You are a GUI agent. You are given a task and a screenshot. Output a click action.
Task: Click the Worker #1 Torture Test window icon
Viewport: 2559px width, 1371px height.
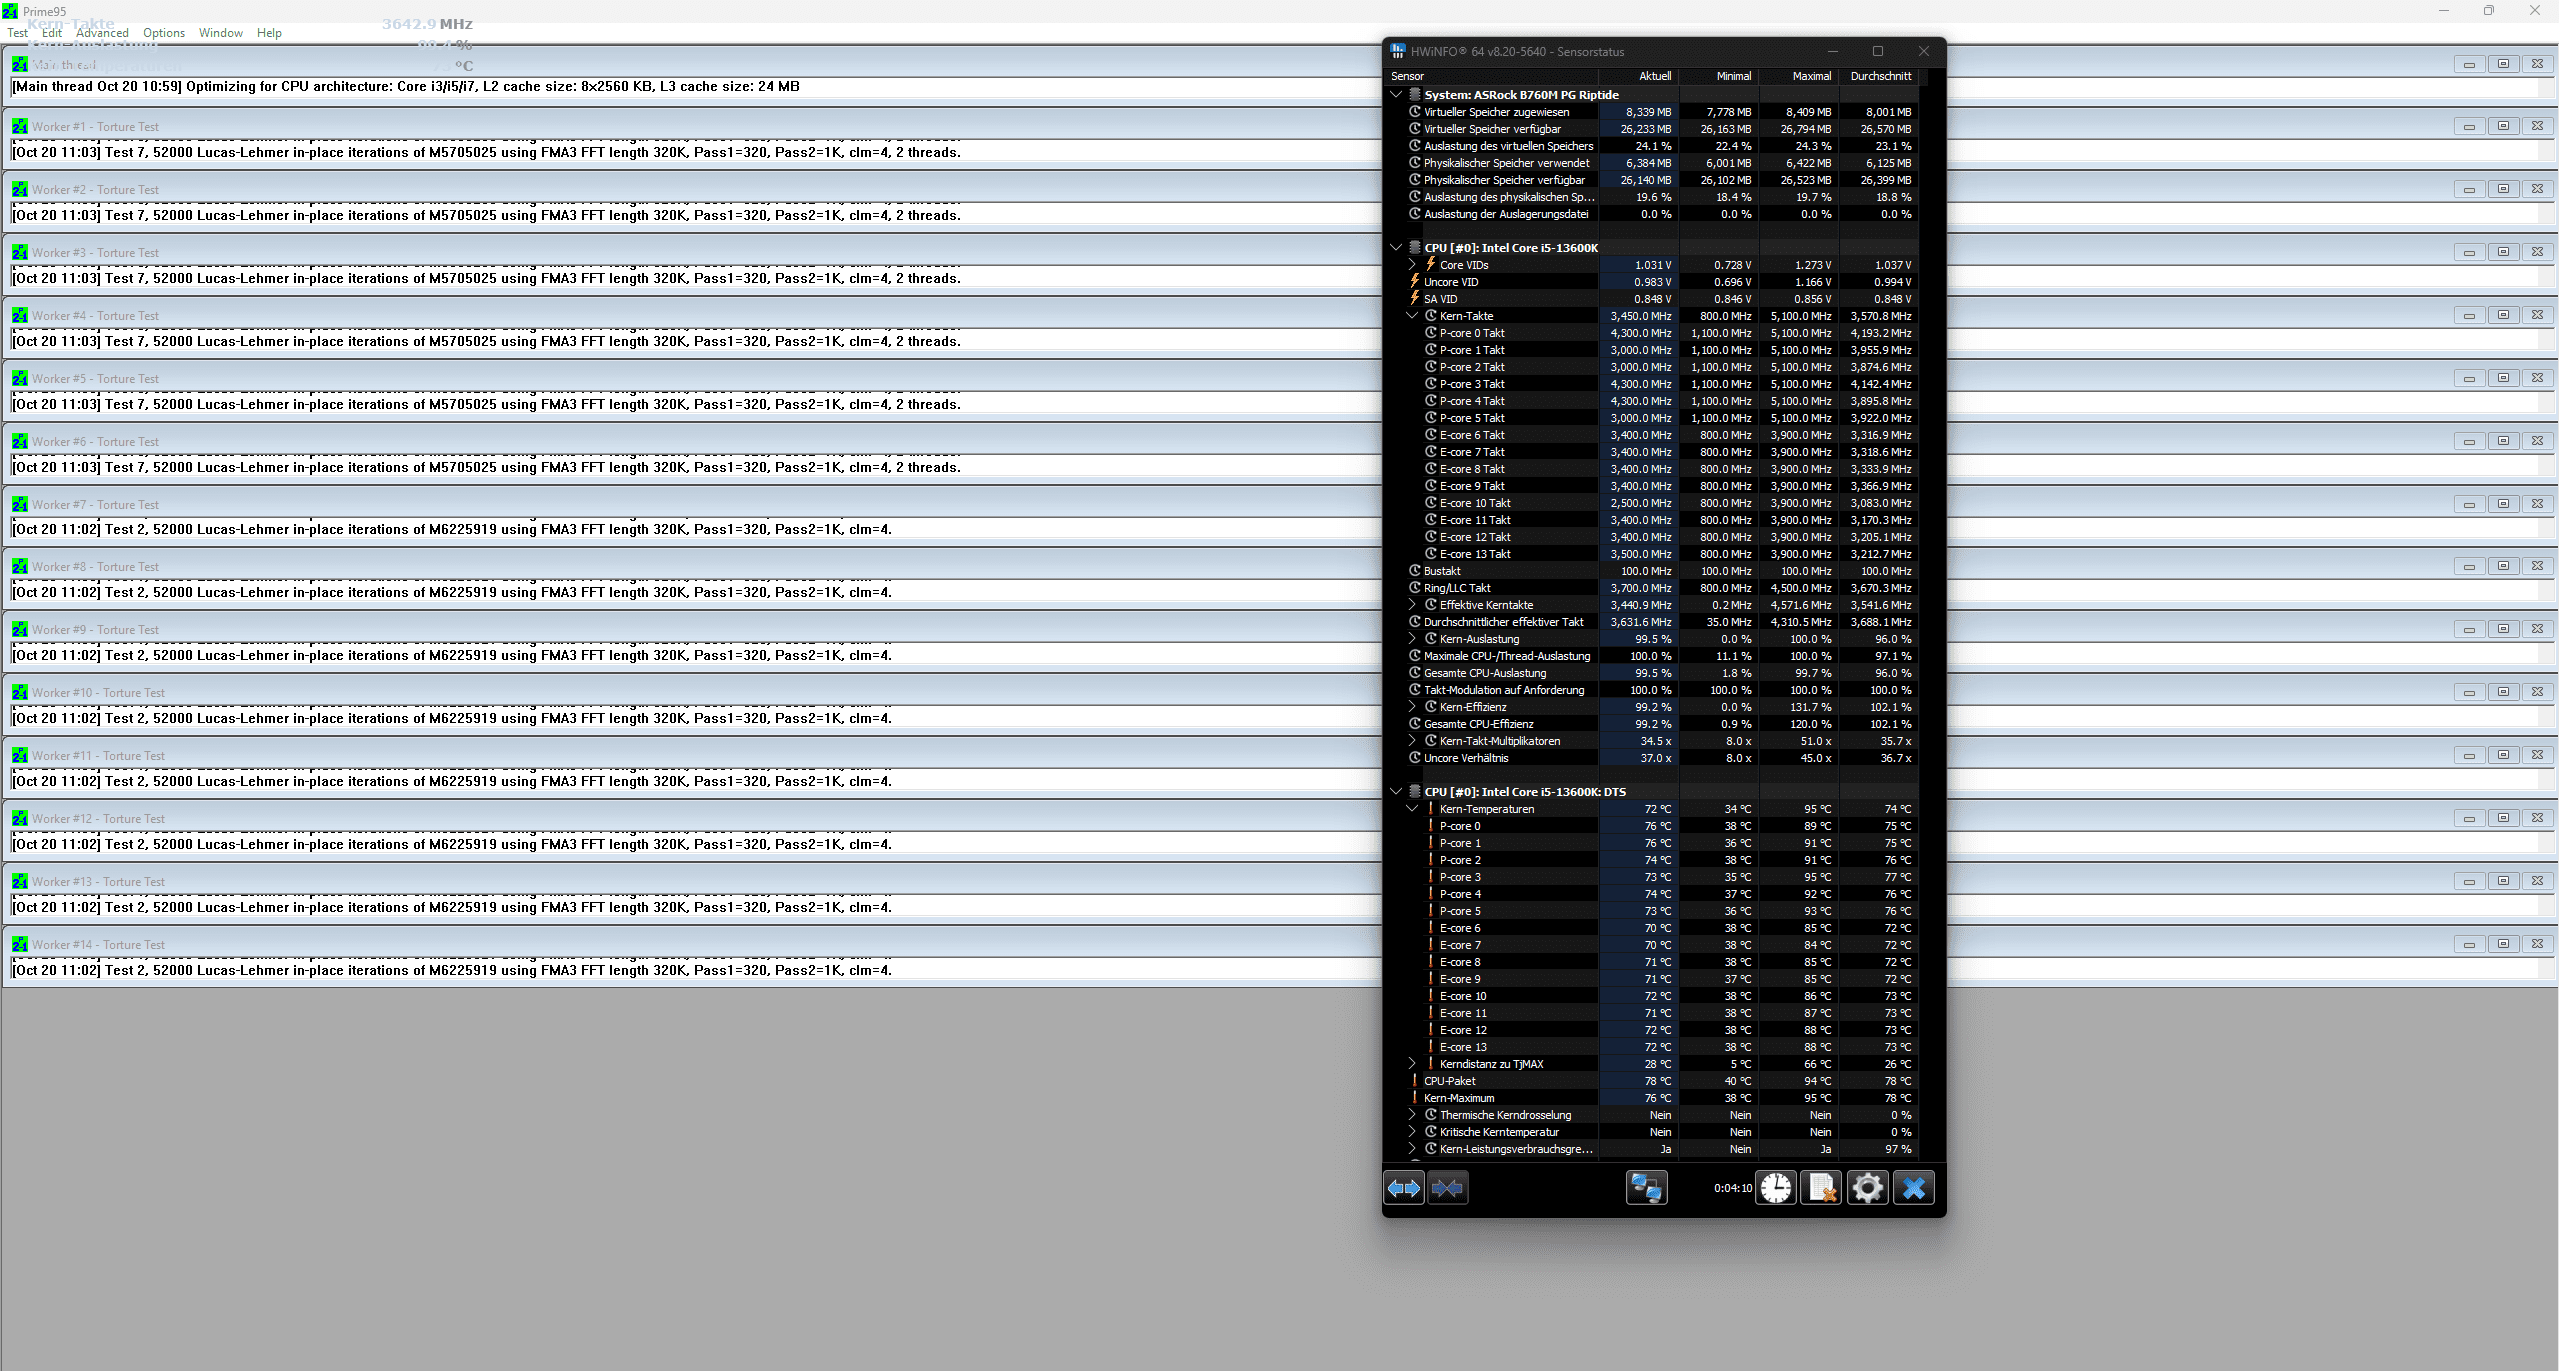[x=20, y=127]
